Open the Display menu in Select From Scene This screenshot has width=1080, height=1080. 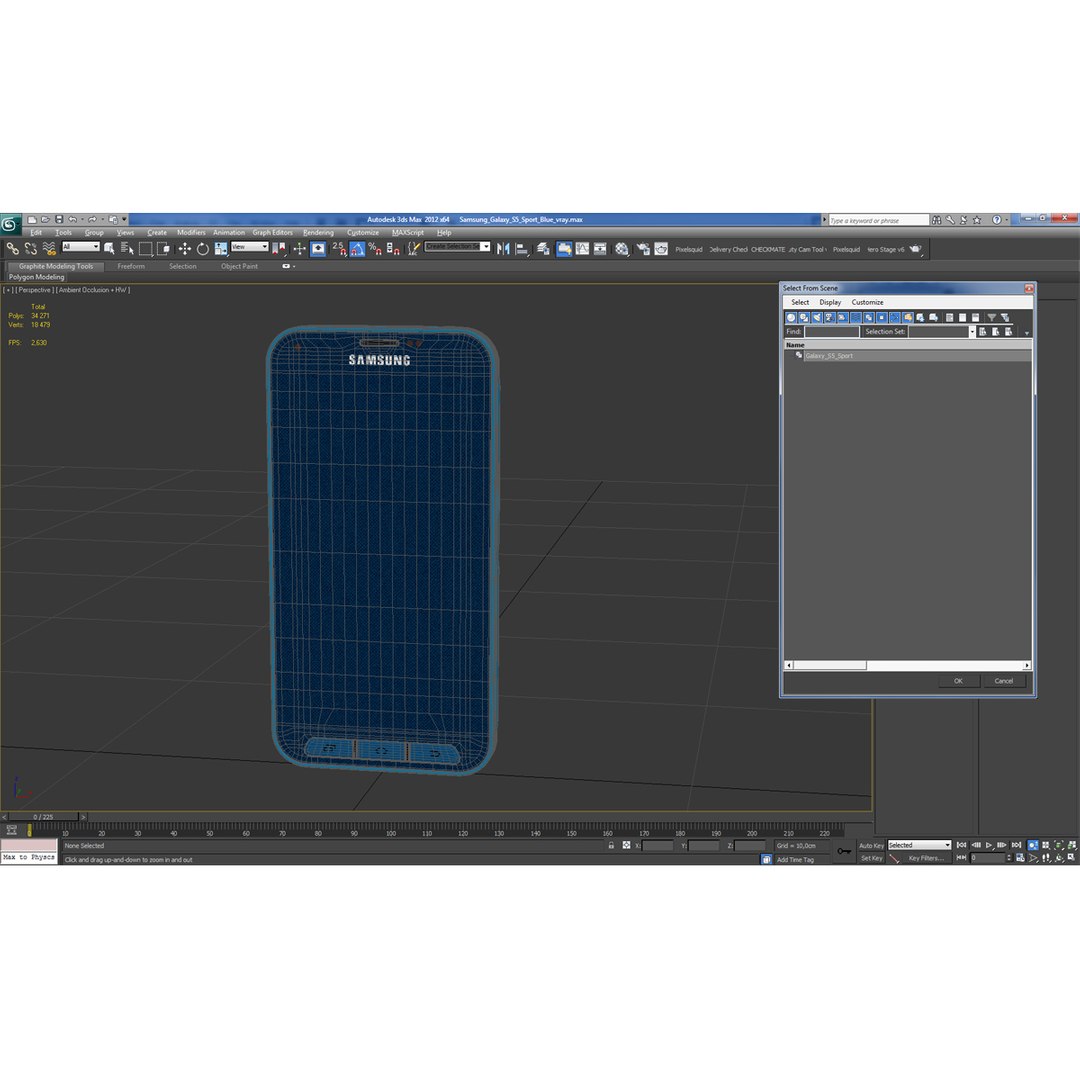tap(830, 302)
